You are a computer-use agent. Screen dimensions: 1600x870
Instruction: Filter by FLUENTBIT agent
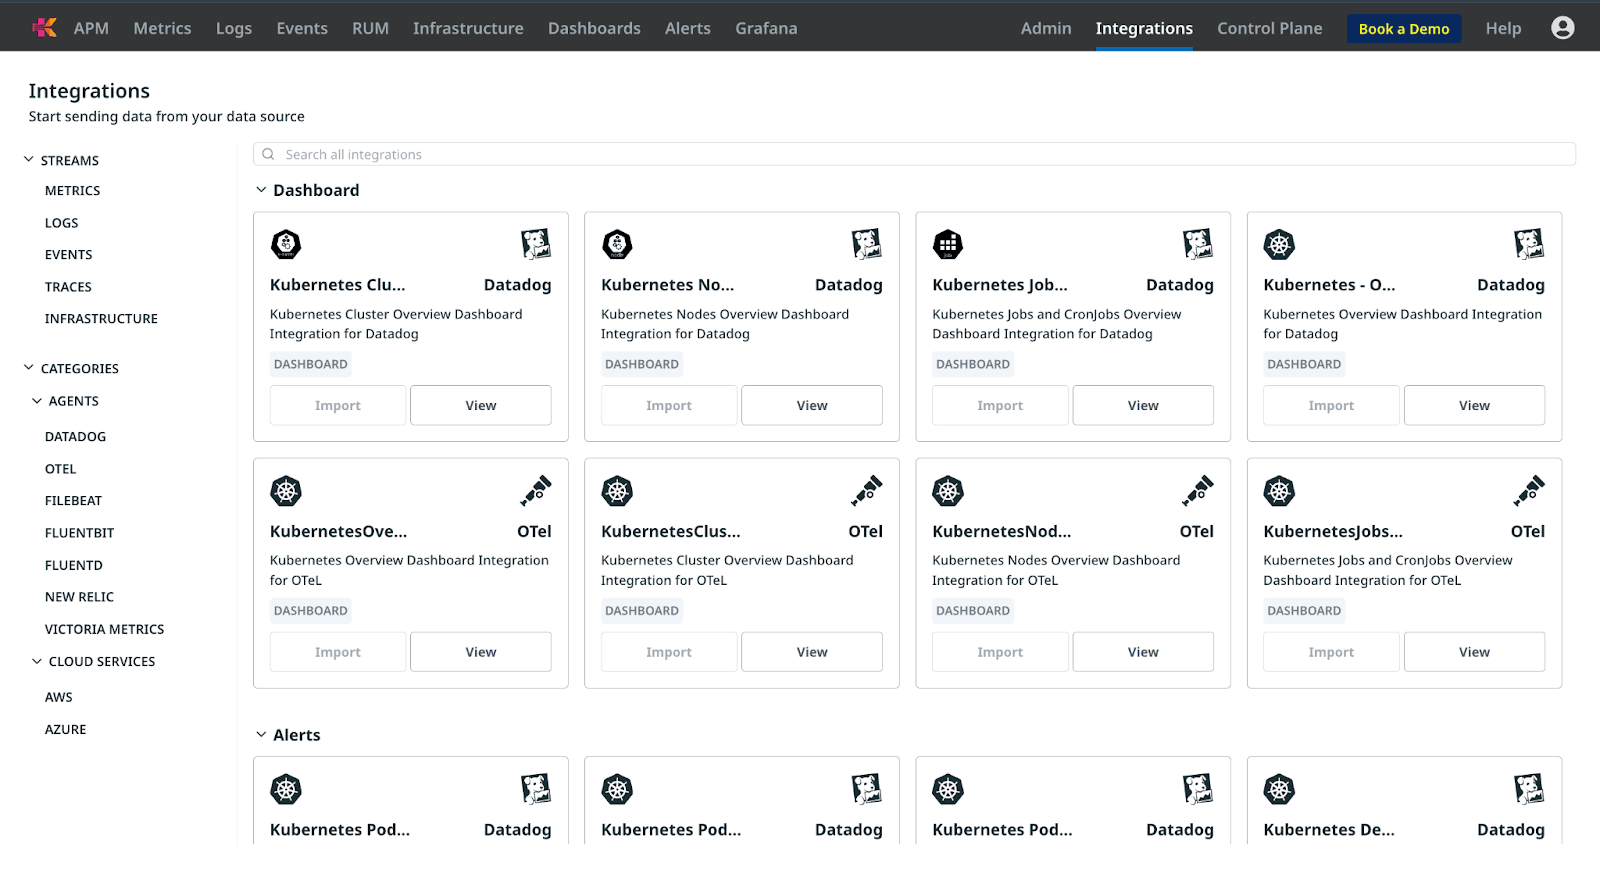79,532
